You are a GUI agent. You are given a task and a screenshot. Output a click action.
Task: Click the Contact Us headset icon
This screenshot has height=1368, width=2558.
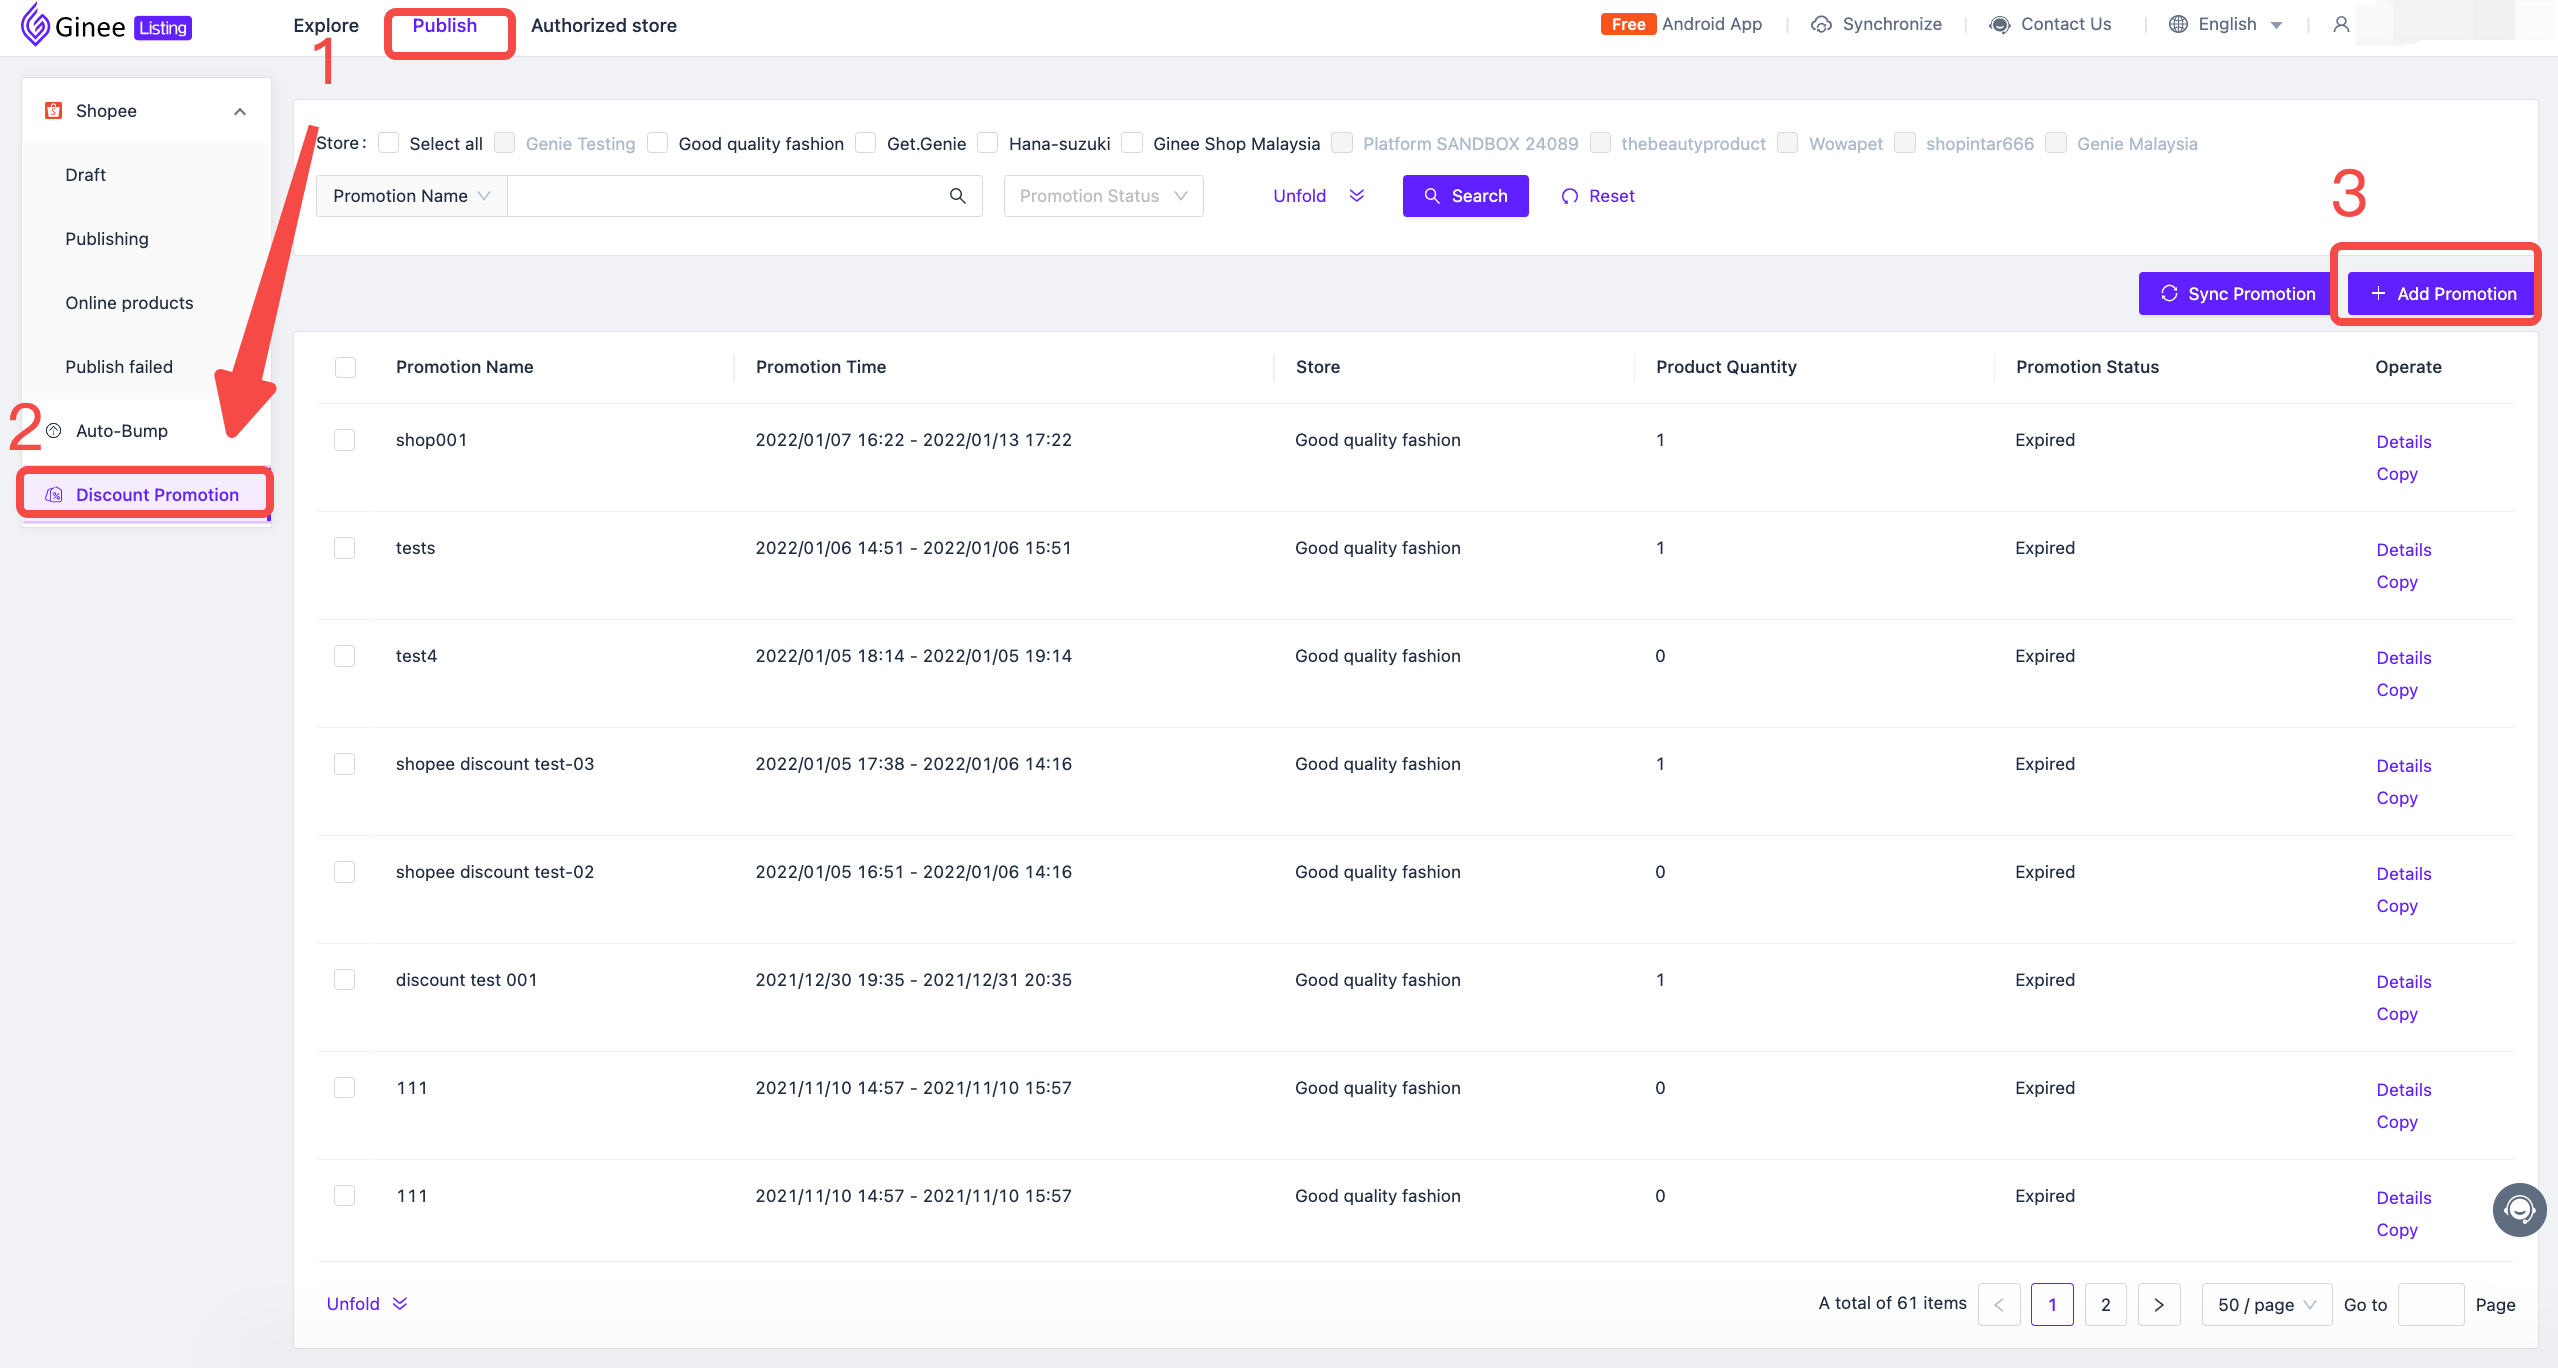[x=2000, y=25]
